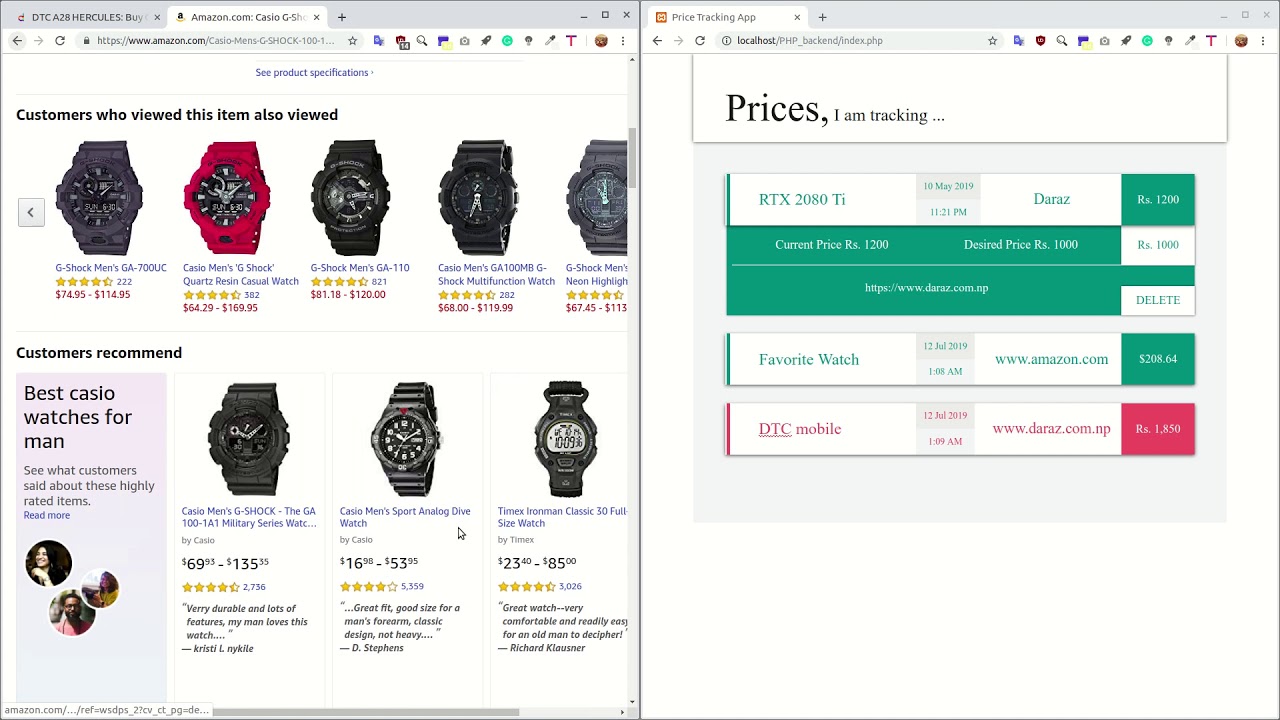Click Amazon page horizontal scrollbar

click(365, 712)
